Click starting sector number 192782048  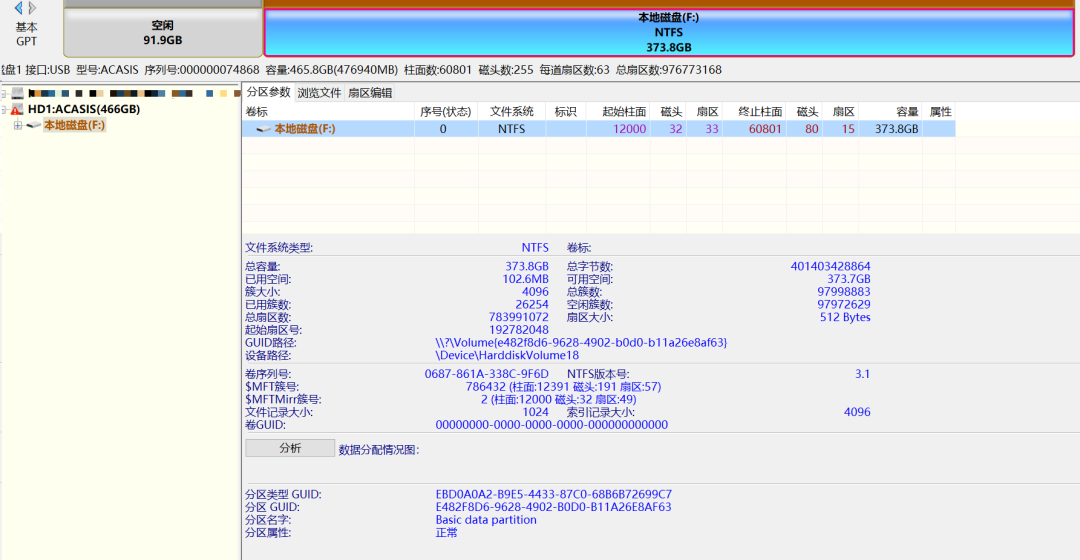coord(519,330)
